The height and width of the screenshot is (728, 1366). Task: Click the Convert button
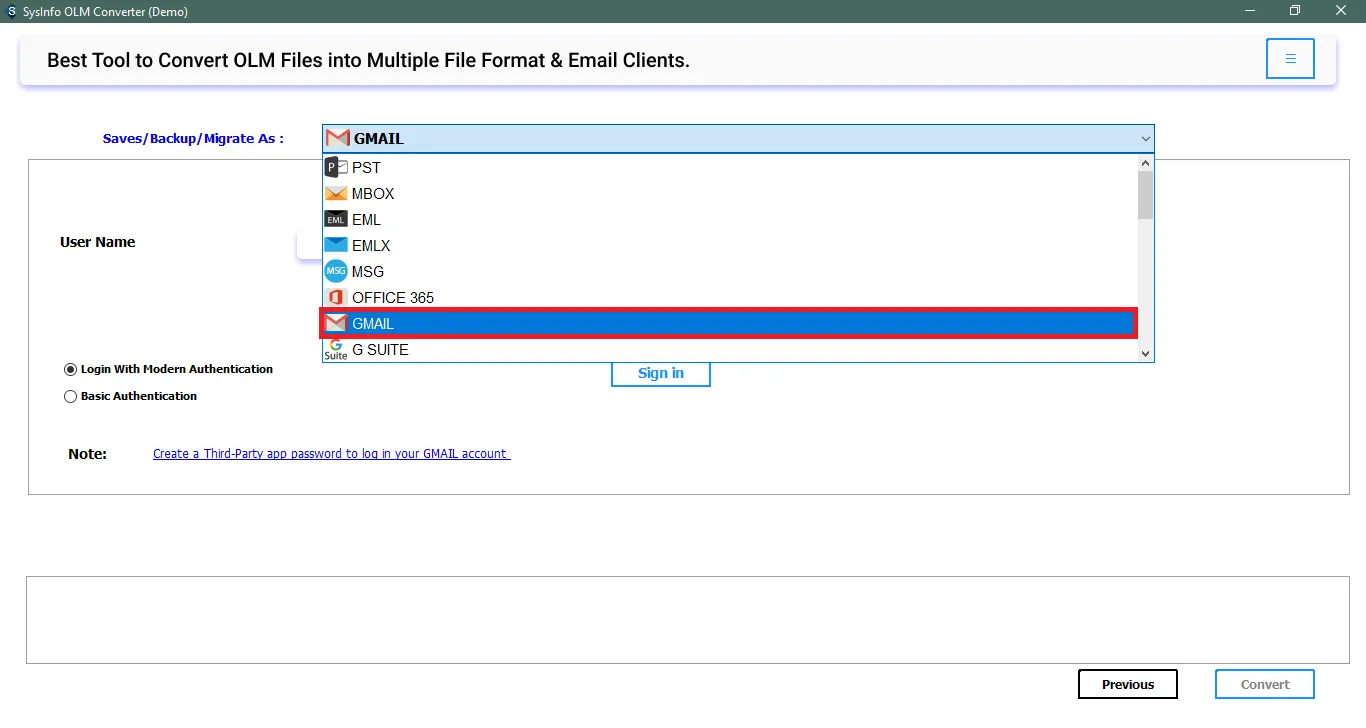(1265, 684)
